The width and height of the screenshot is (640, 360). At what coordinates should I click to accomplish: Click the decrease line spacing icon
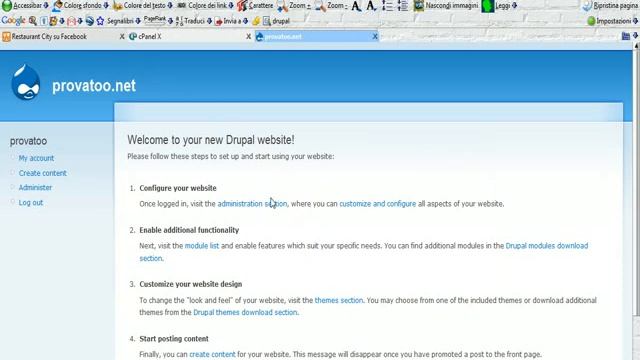[x=402, y=6]
